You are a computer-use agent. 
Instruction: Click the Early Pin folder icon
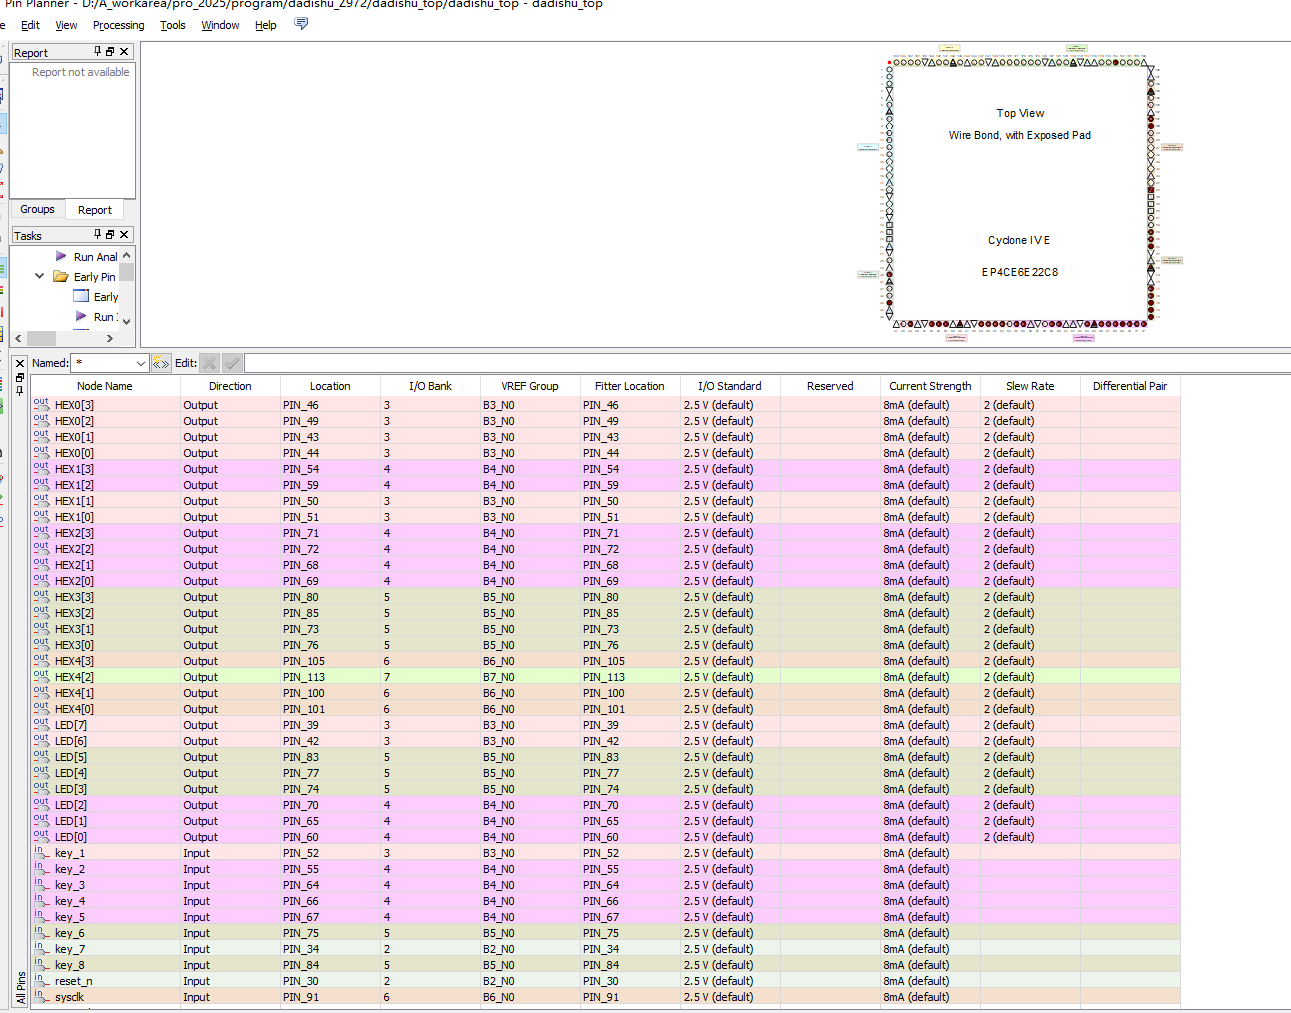pos(61,276)
